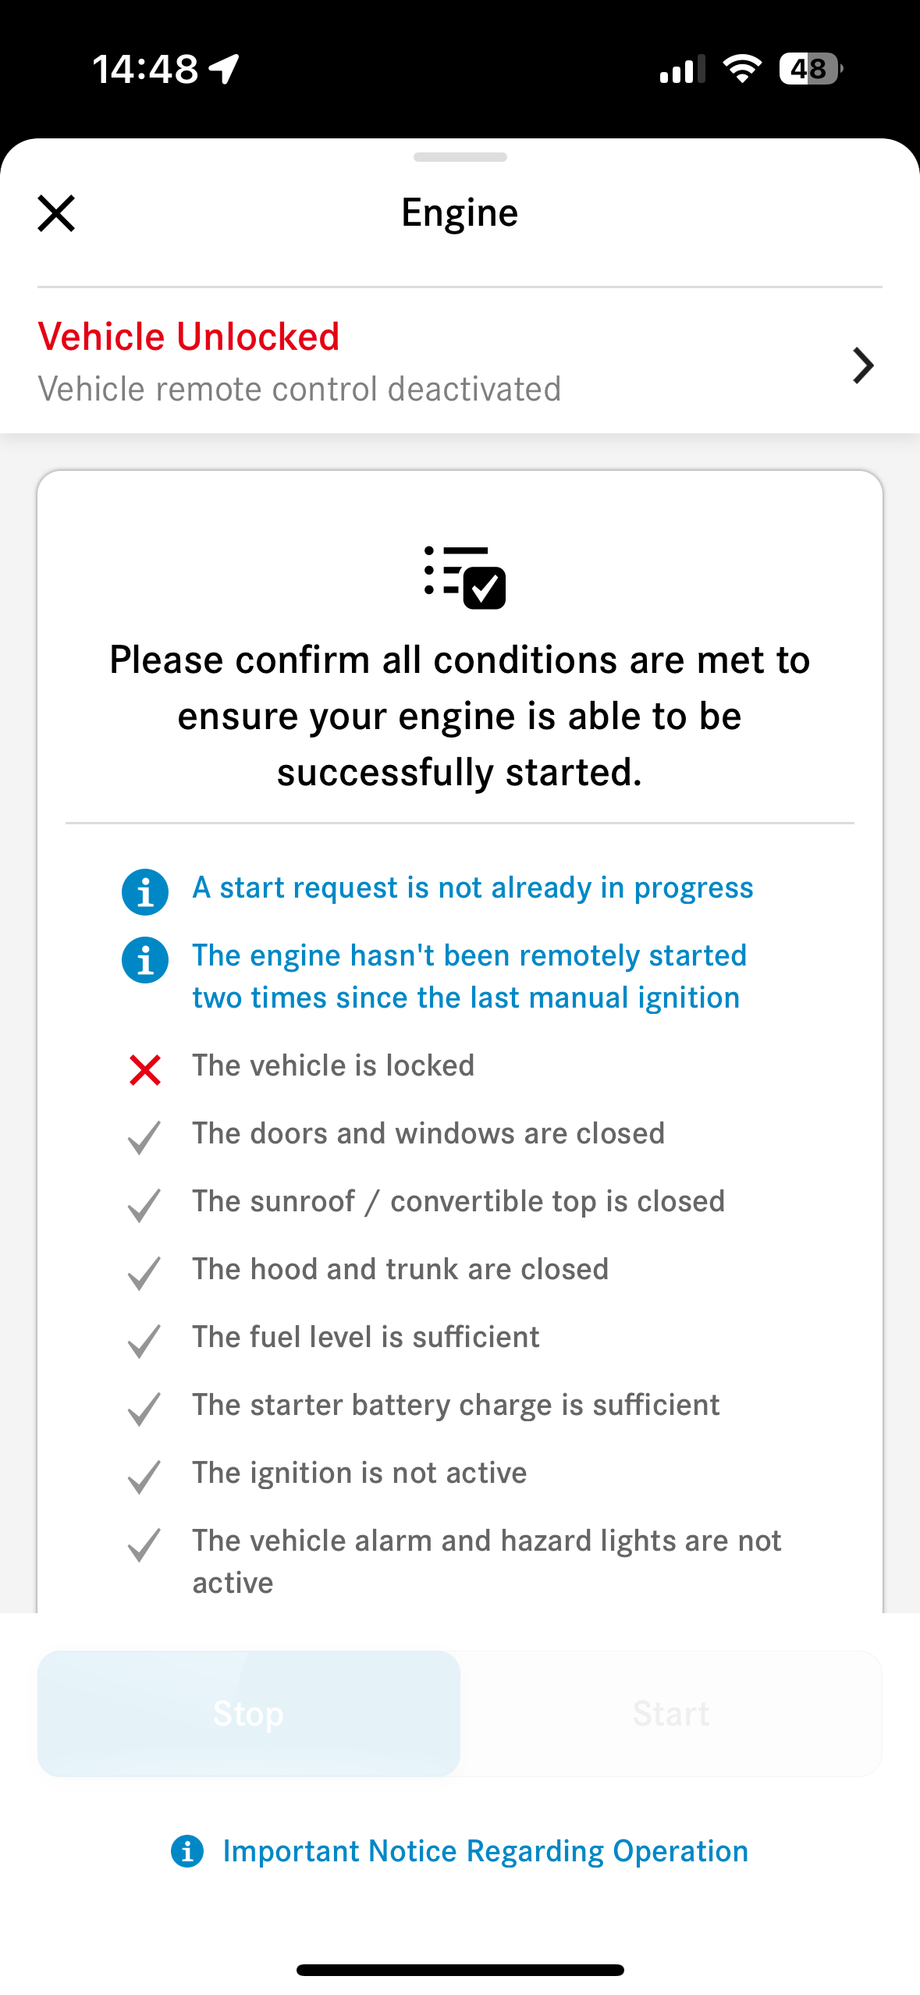Image resolution: width=920 pixels, height=1995 pixels.
Task: Open the Vehicle Unlocked status row
Action: 400,362
